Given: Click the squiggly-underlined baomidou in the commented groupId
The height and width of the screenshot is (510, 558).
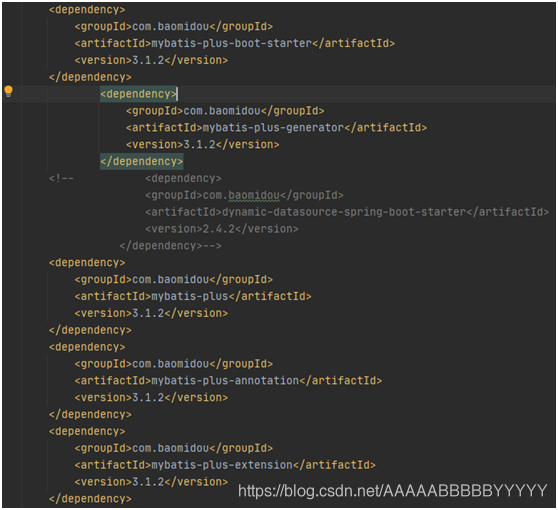Looking at the screenshot, I should pyautogui.click(x=254, y=195).
